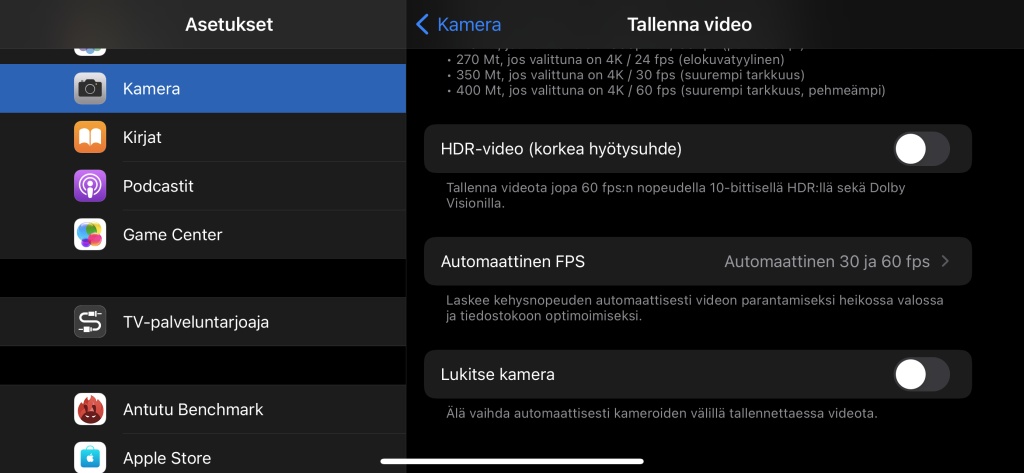Viewport: 1024px width, 473px height.
Task: Enable the HDR-video toggle switch
Action: [921, 149]
